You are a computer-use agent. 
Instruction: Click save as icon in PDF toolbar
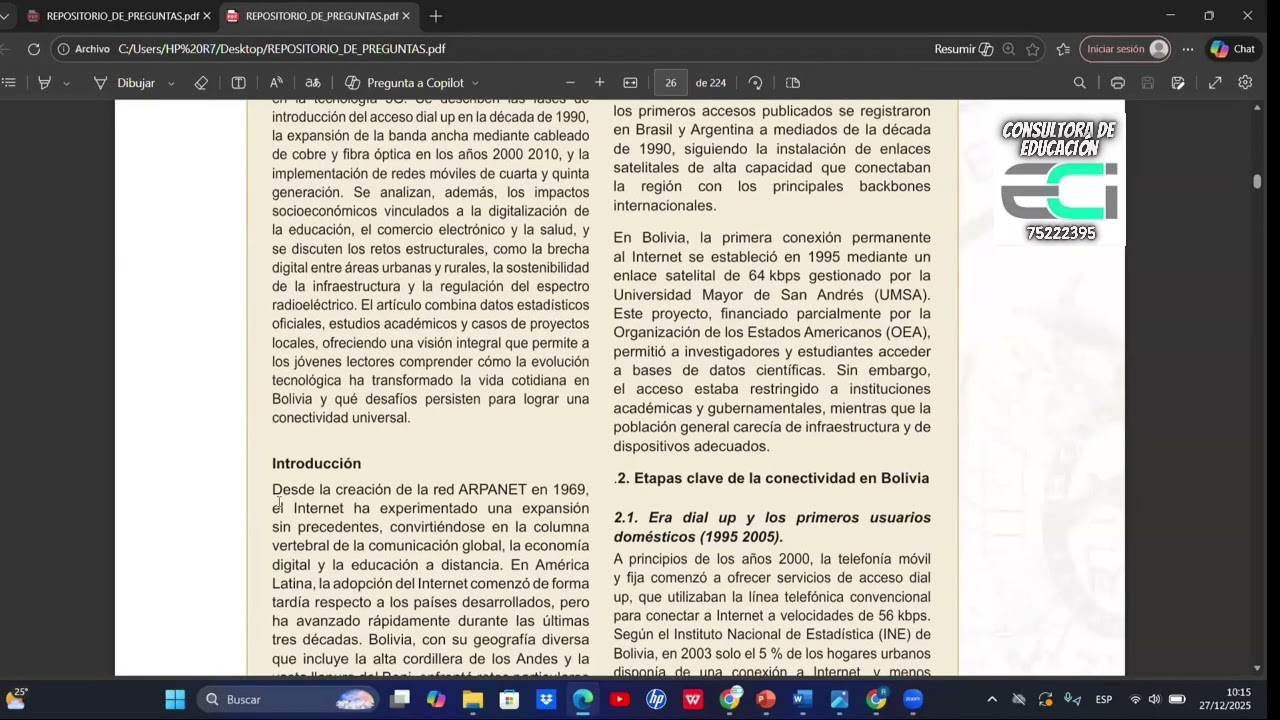[1178, 83]
